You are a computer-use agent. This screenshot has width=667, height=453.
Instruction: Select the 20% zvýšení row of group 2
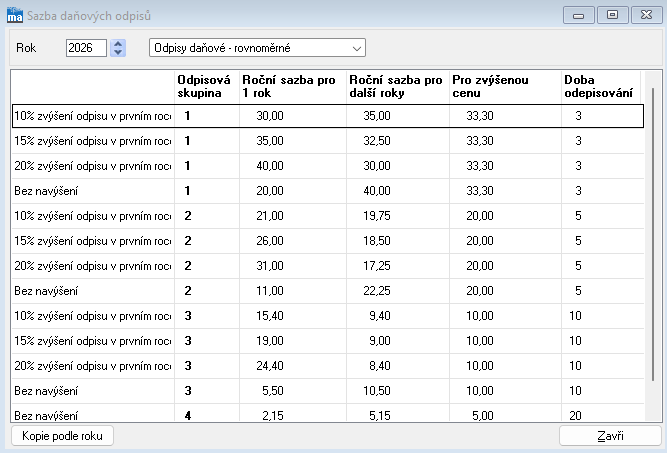pyautogui.click(x=328, y=266)
